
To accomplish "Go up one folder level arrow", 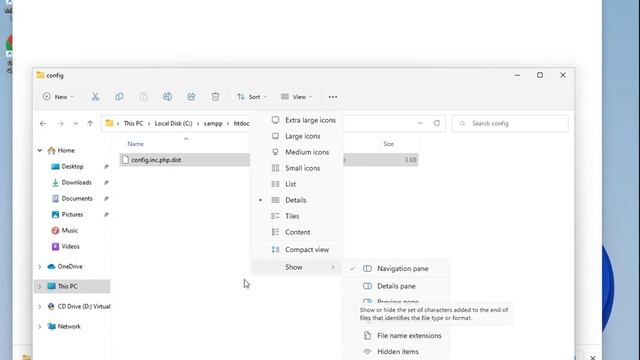I will click(90, 123).
